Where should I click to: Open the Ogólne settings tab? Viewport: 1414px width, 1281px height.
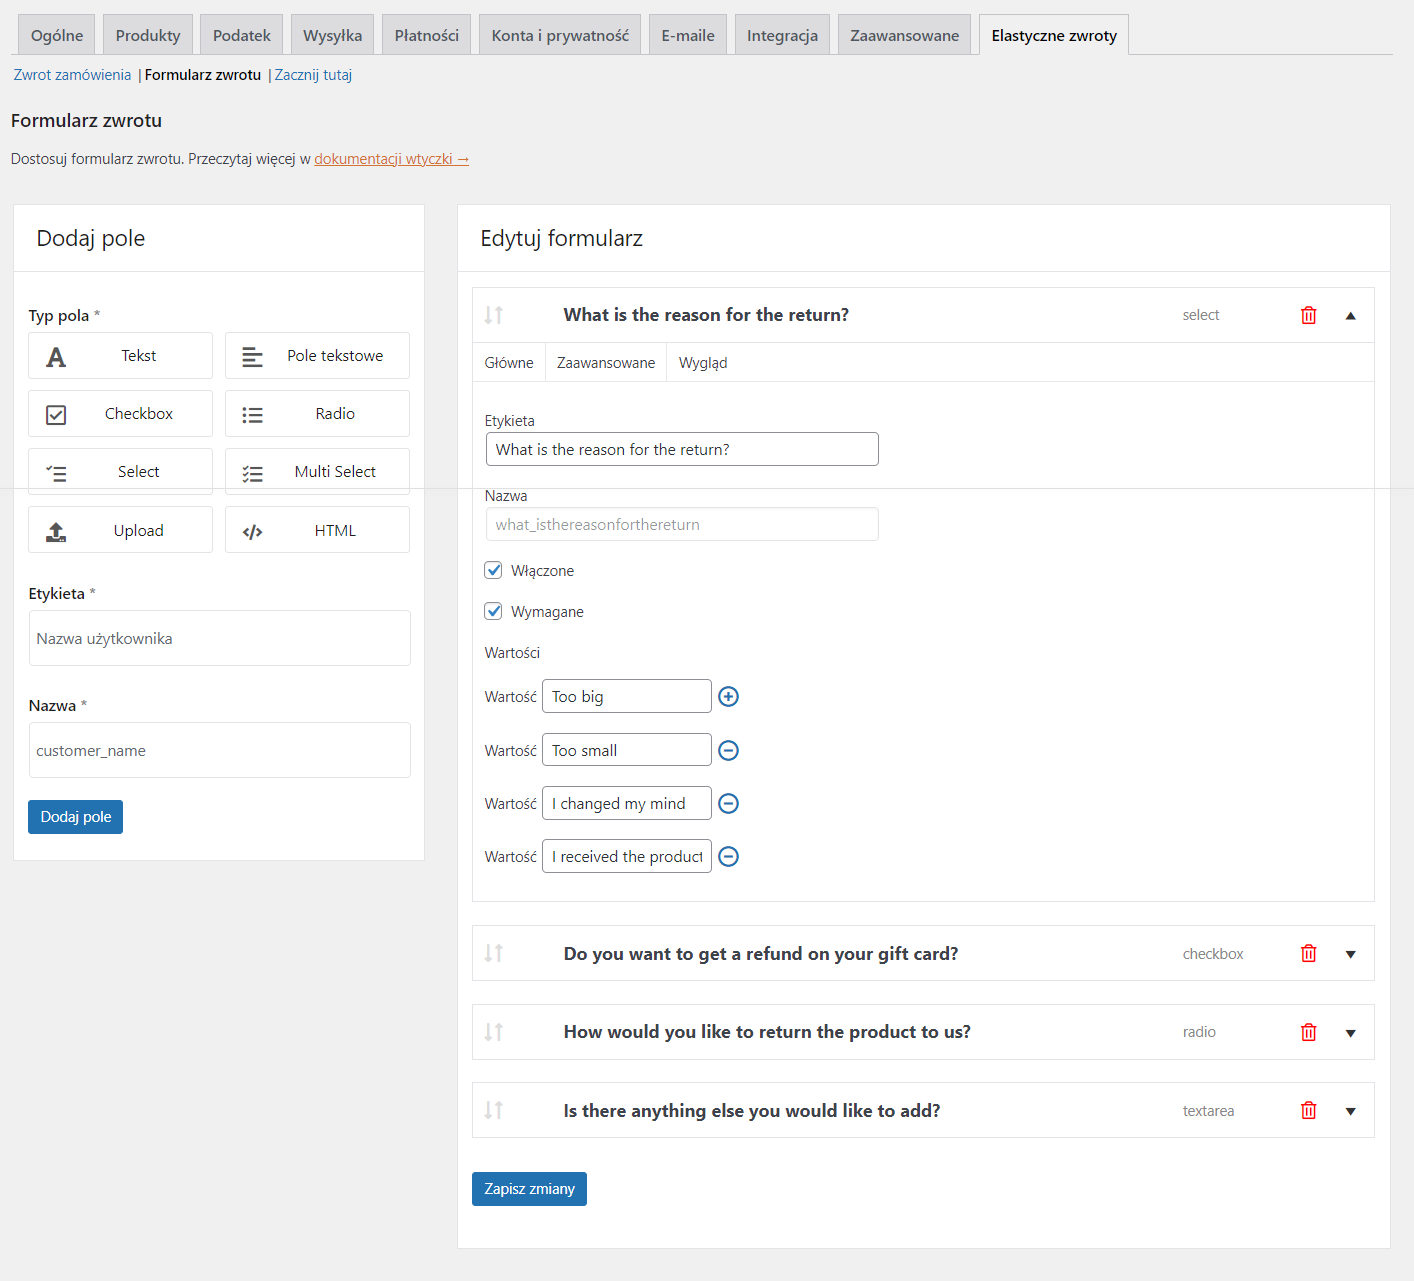pos(57,35)
